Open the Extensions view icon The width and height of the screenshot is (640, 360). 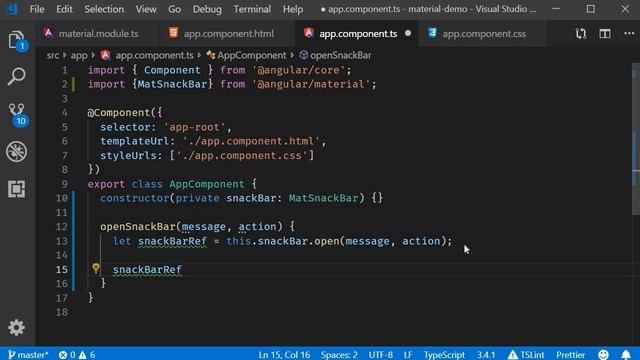click(x=16, y=189)
